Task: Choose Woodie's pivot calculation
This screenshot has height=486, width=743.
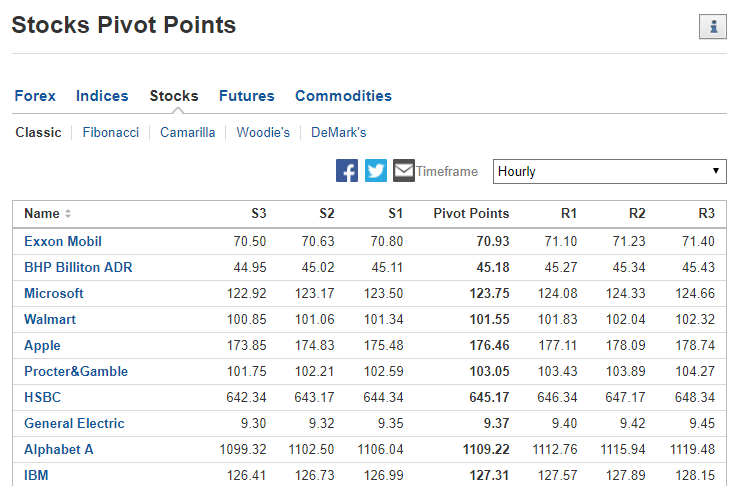Action: click(x=263, y=133)
